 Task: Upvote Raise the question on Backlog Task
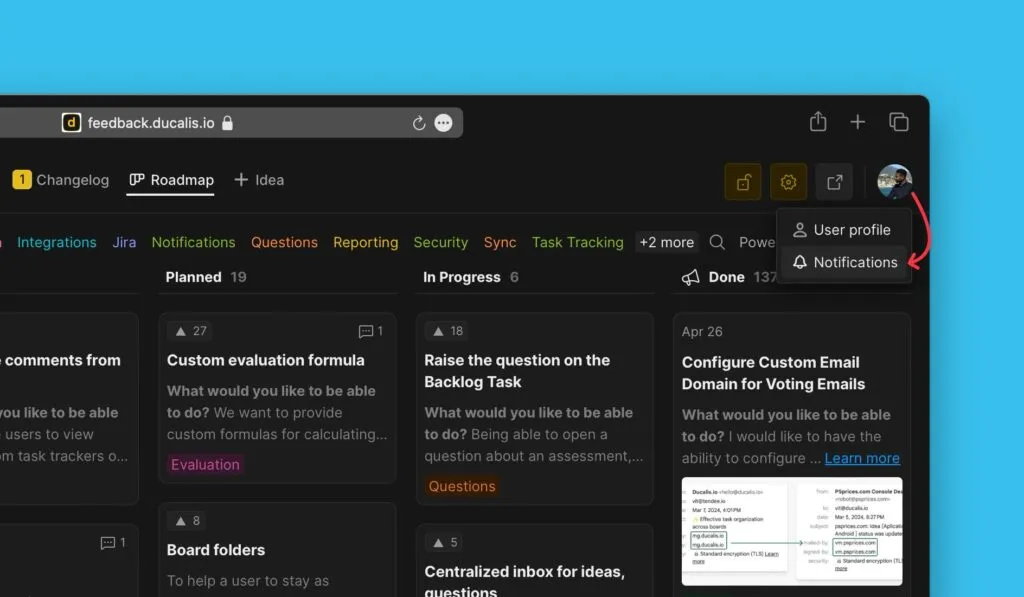coord(448,331)
